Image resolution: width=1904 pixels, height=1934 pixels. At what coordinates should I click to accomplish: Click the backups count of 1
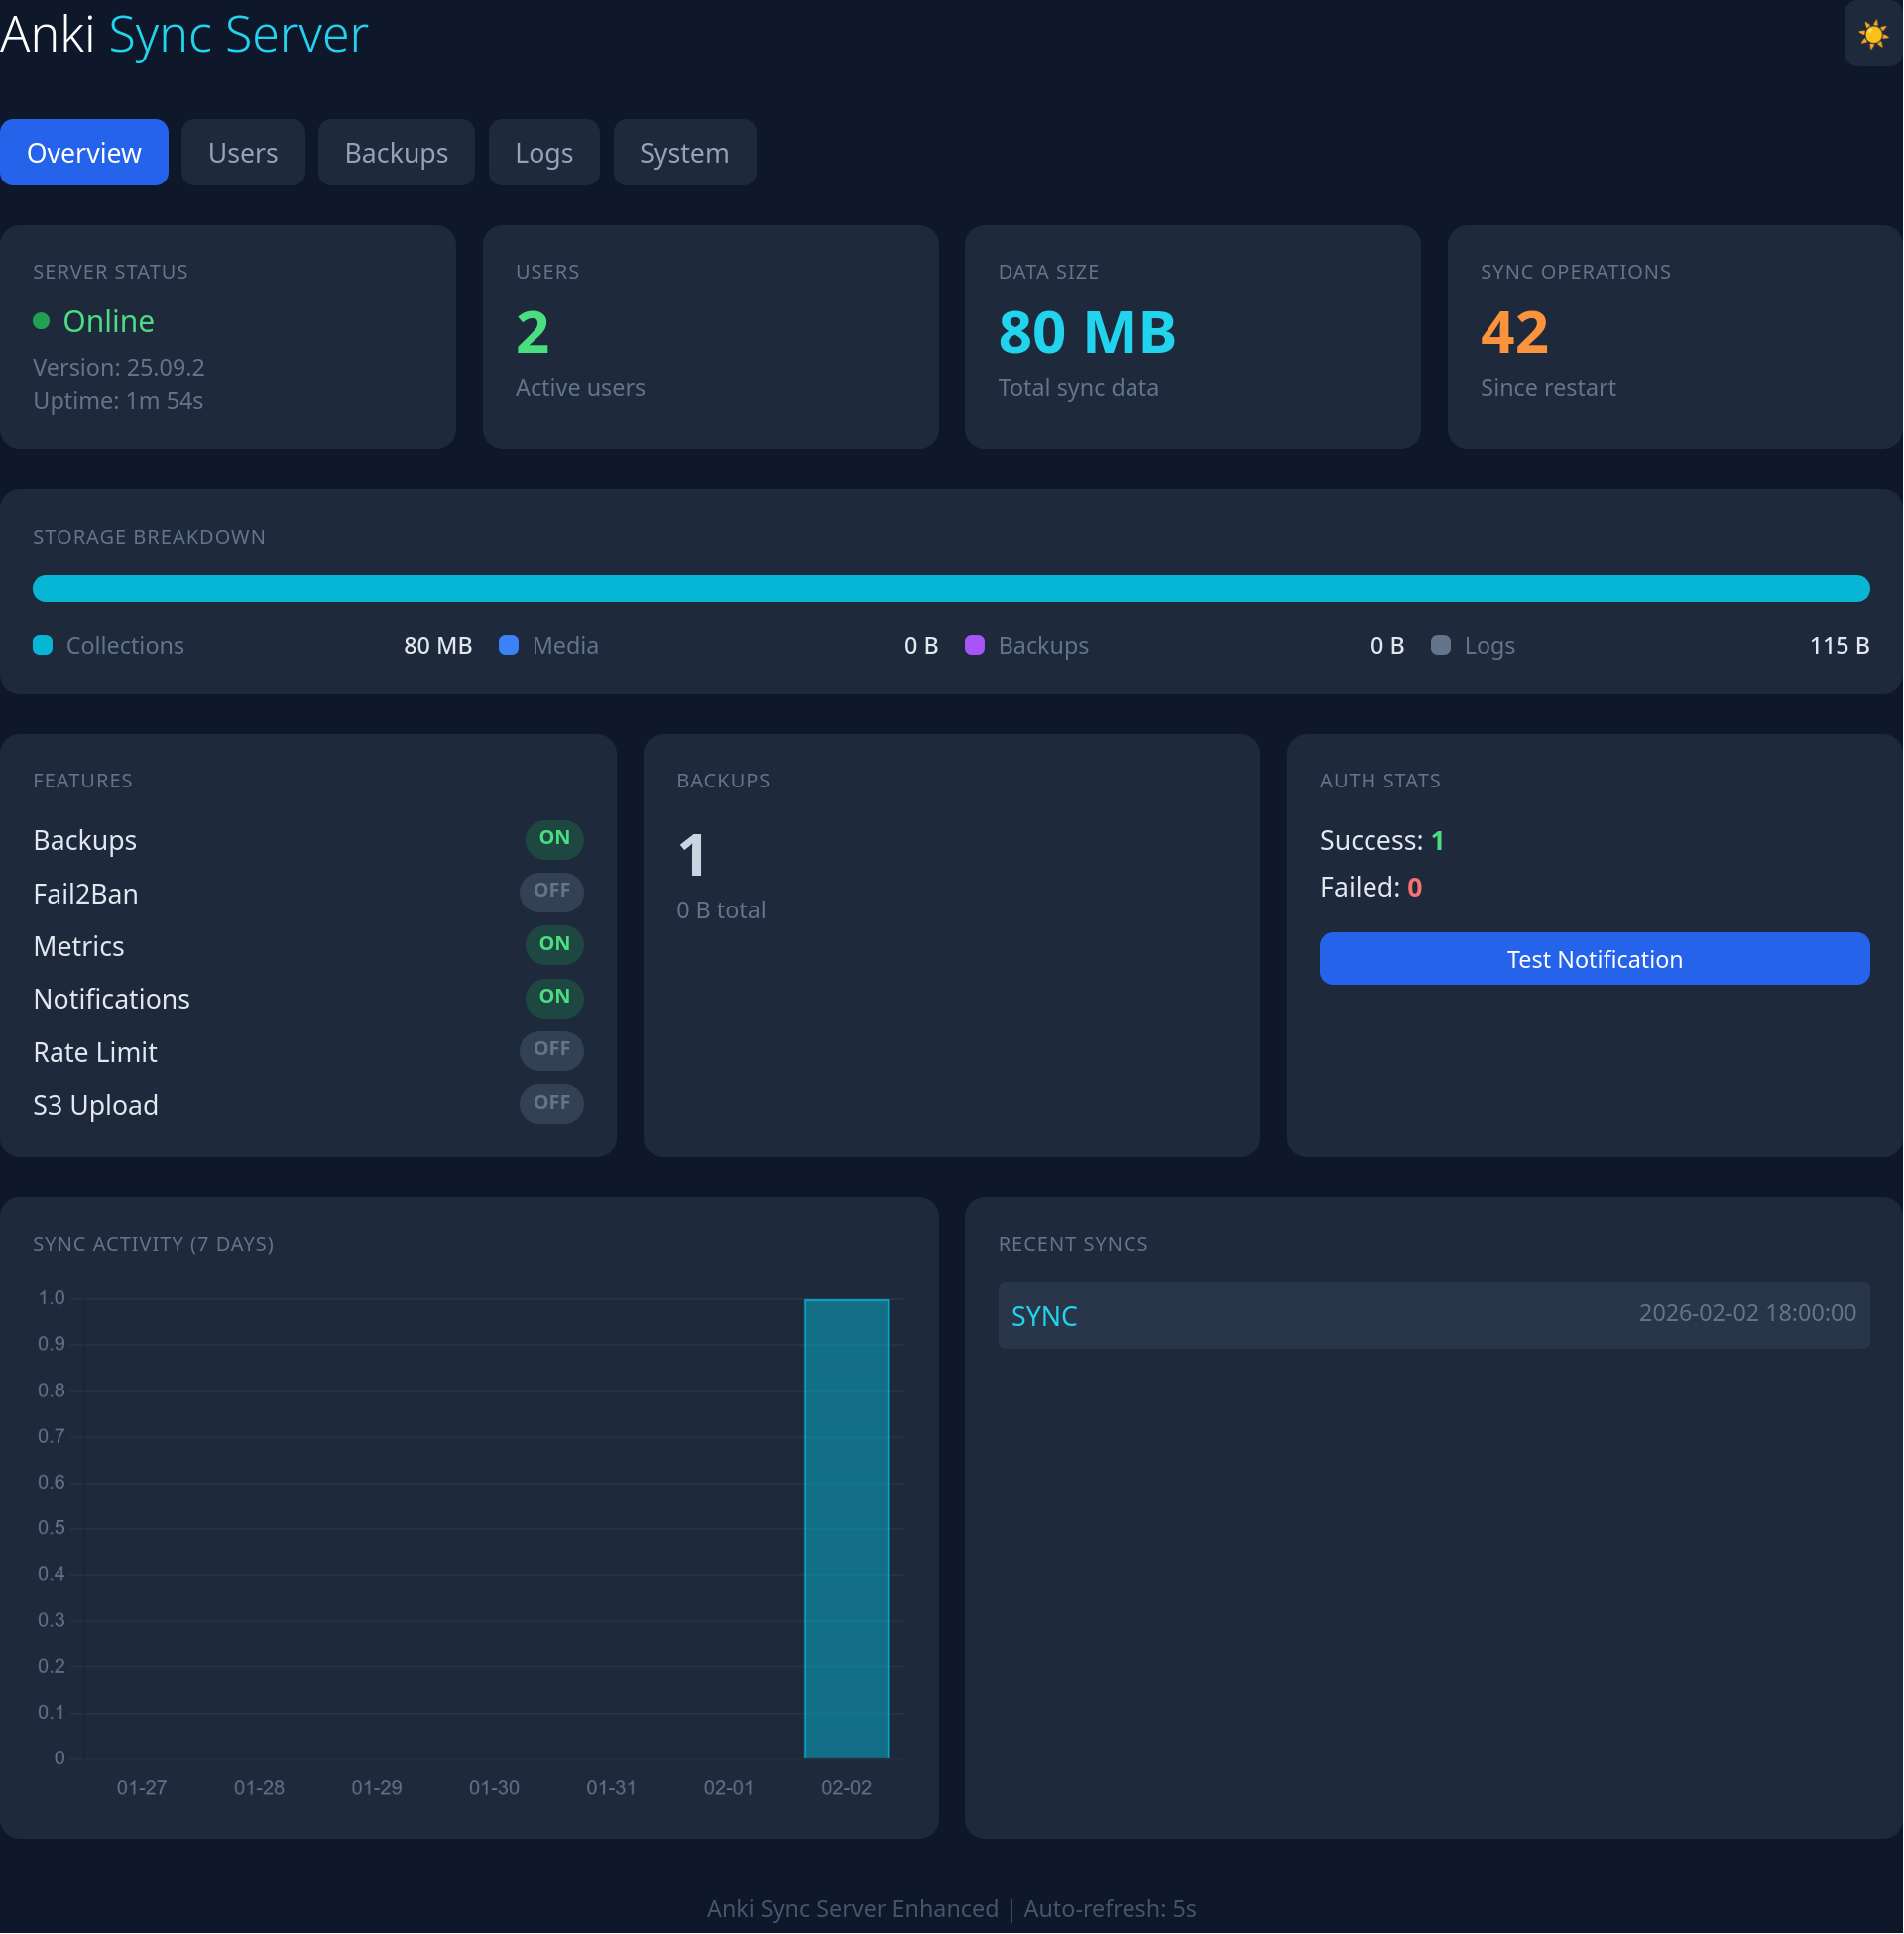coord(692,855)
